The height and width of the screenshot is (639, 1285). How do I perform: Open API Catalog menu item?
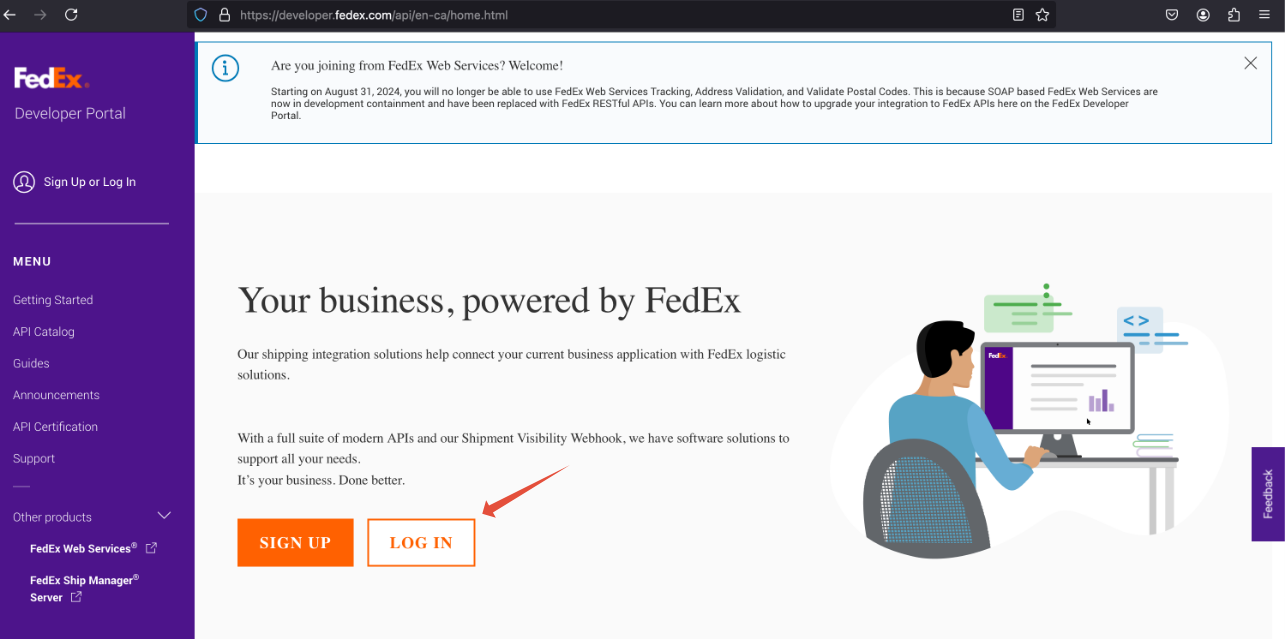tap(44, 332)
